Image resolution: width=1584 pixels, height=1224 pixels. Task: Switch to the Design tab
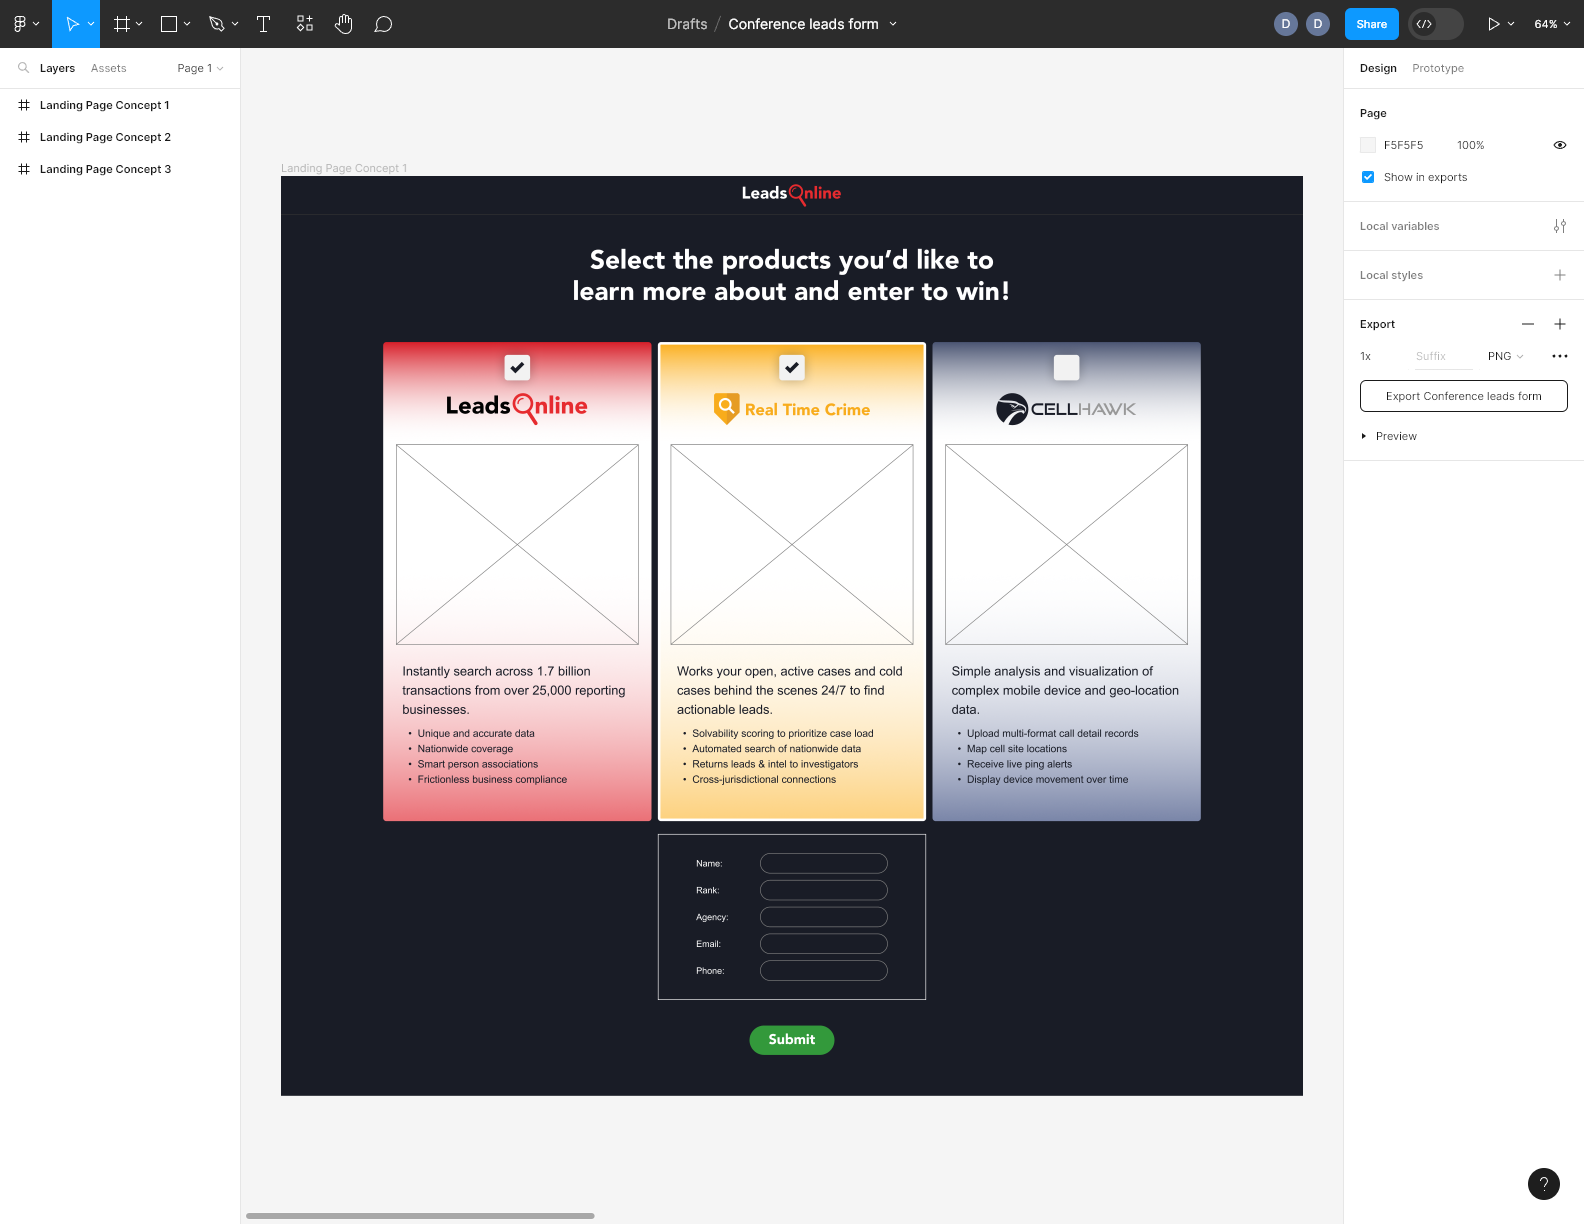[1378, 68]
